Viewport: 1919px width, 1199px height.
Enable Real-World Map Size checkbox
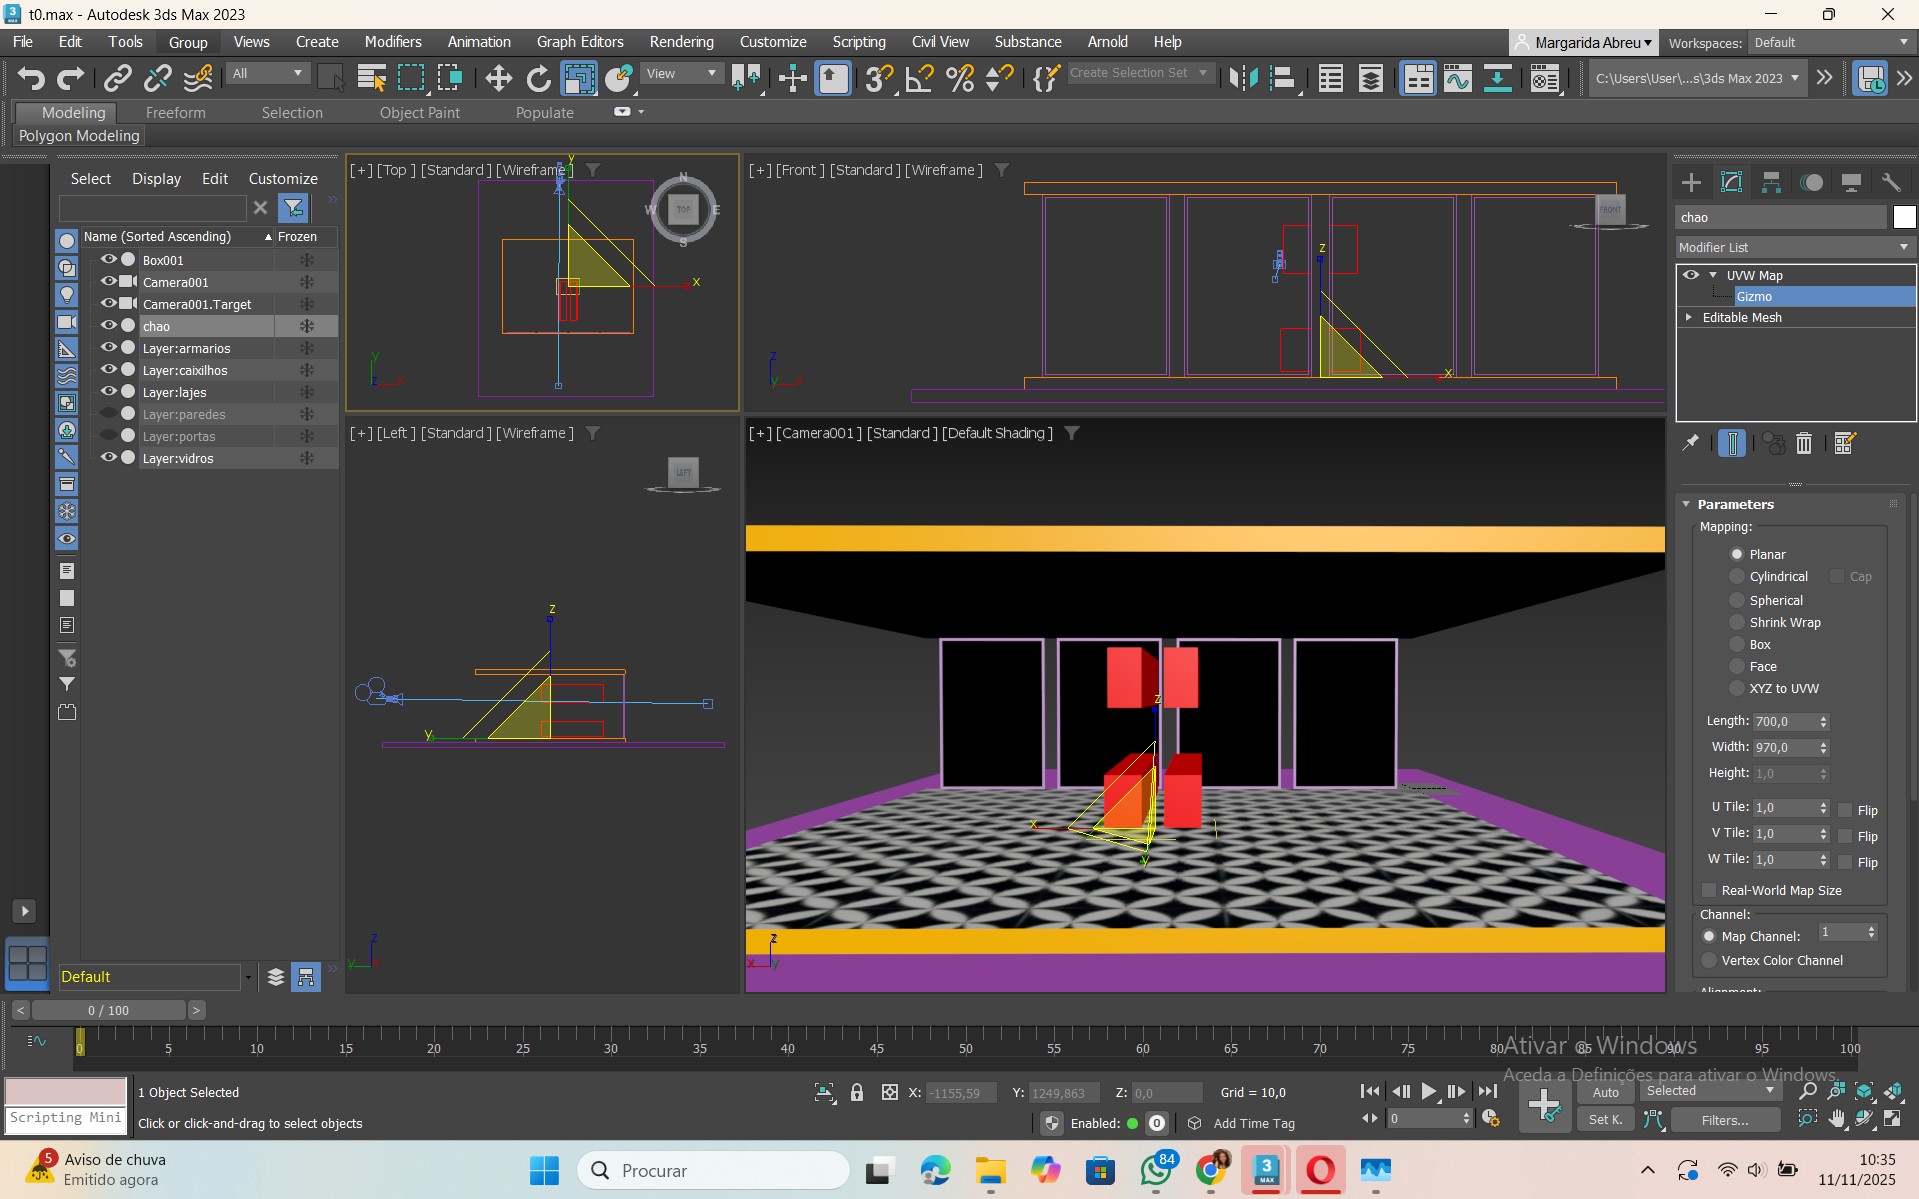1709,890
